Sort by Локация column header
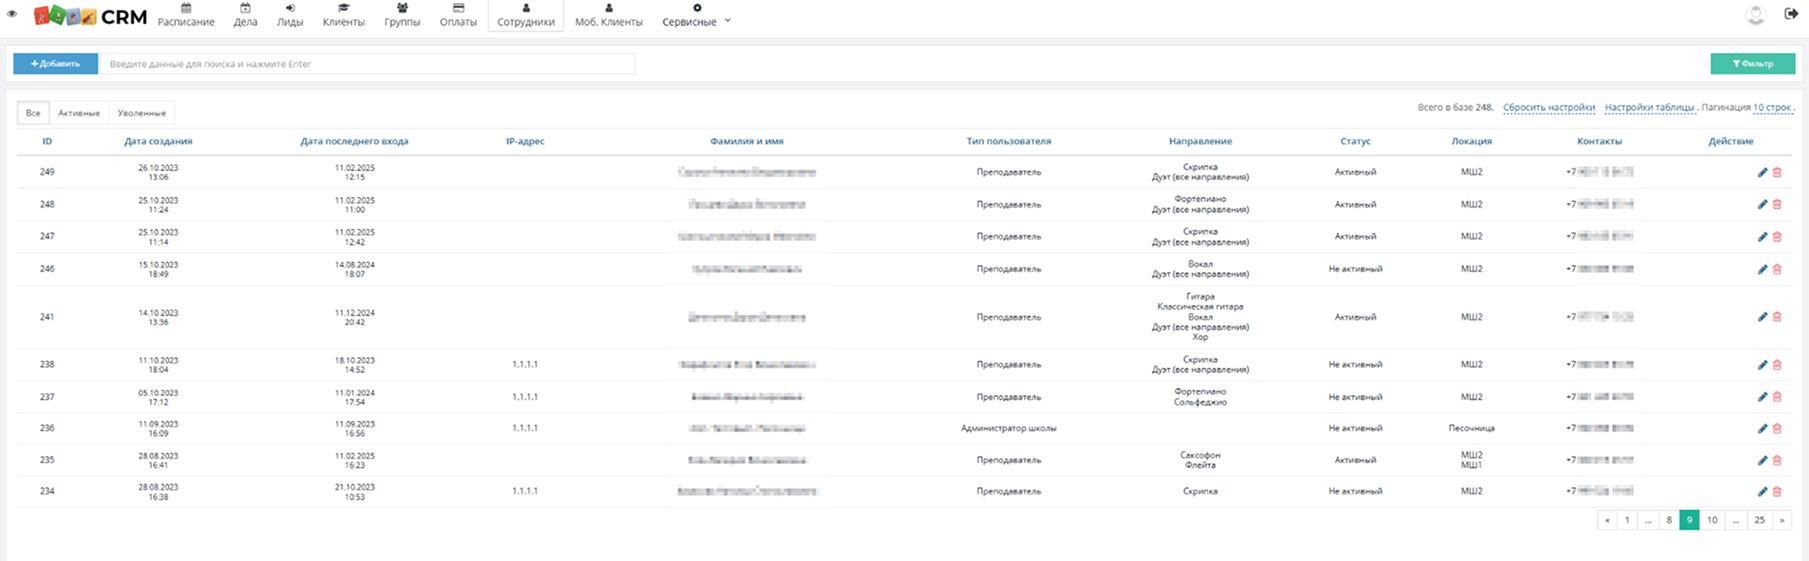 point(1471,141)
